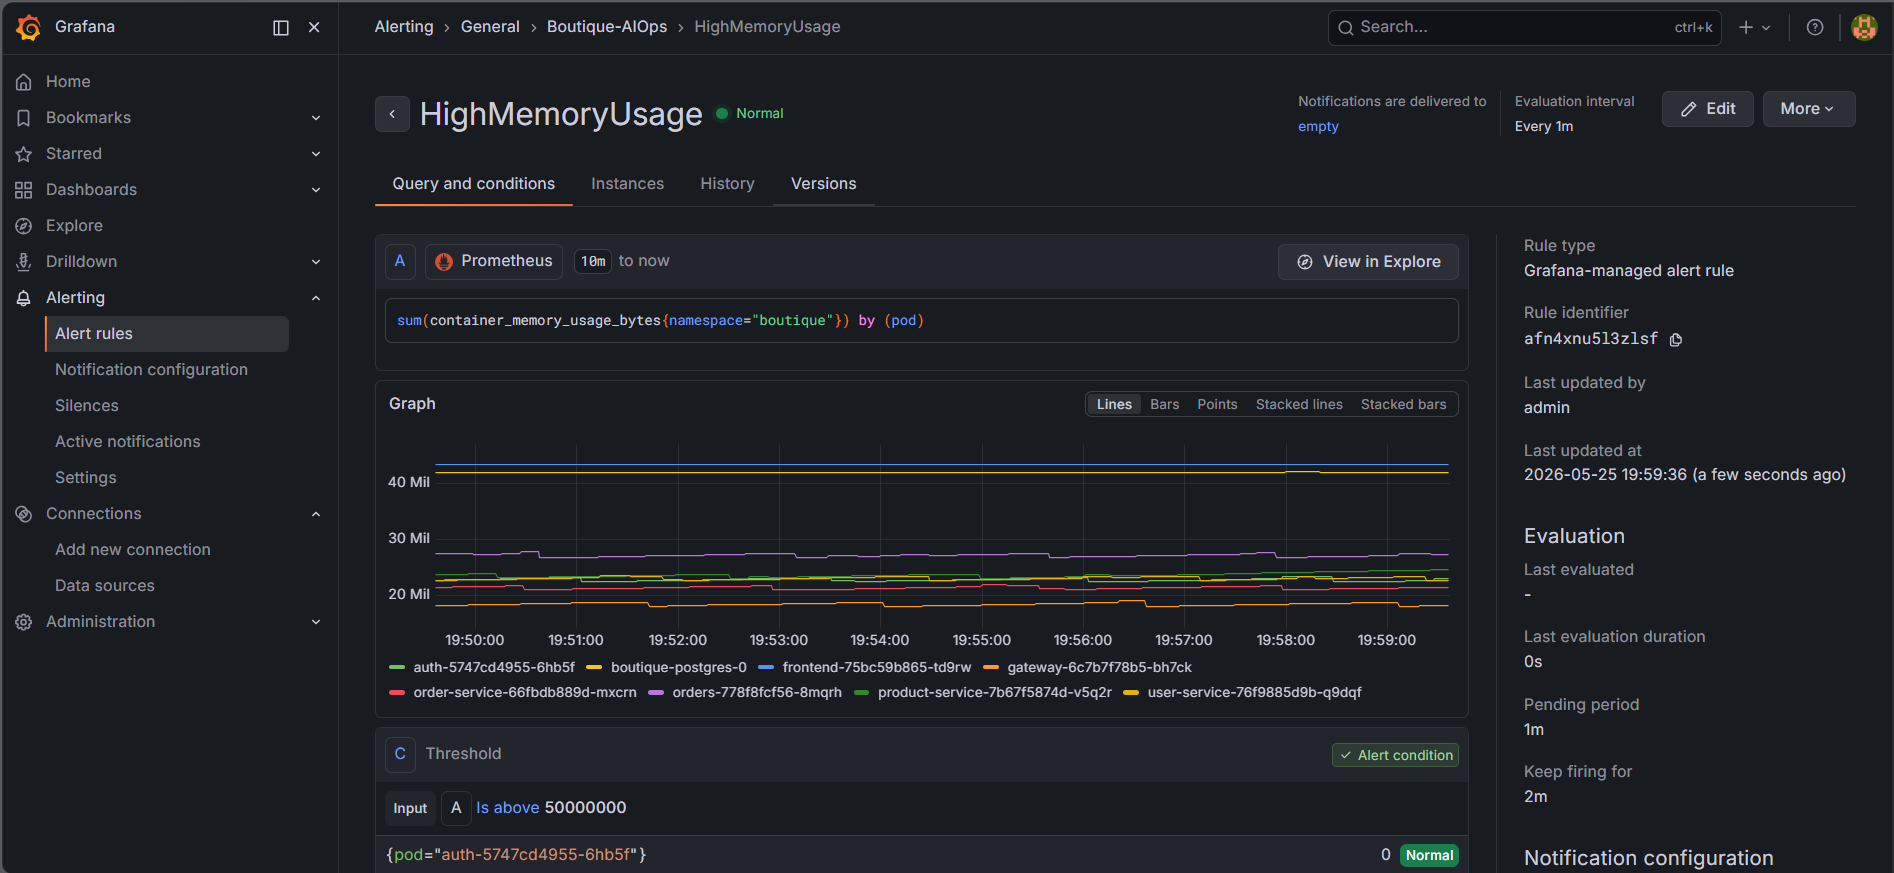This screenshot has width=1894, height=873.
Task: Expand the Administration section chevron
Action: (316, 622)
